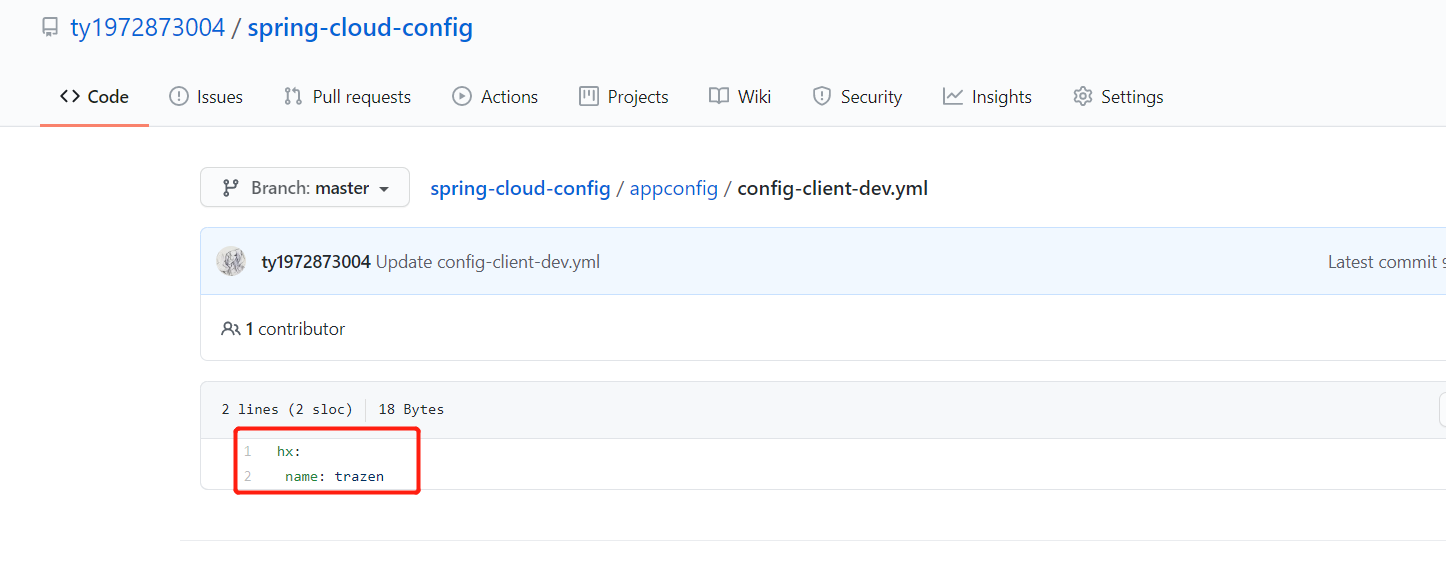
Task: Click the Security shield icon
Action: (822, 97)
